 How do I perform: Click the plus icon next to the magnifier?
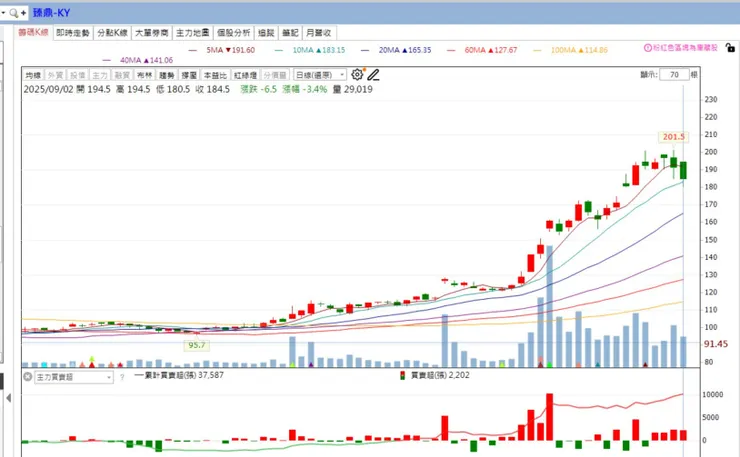[x=23, y=13]
